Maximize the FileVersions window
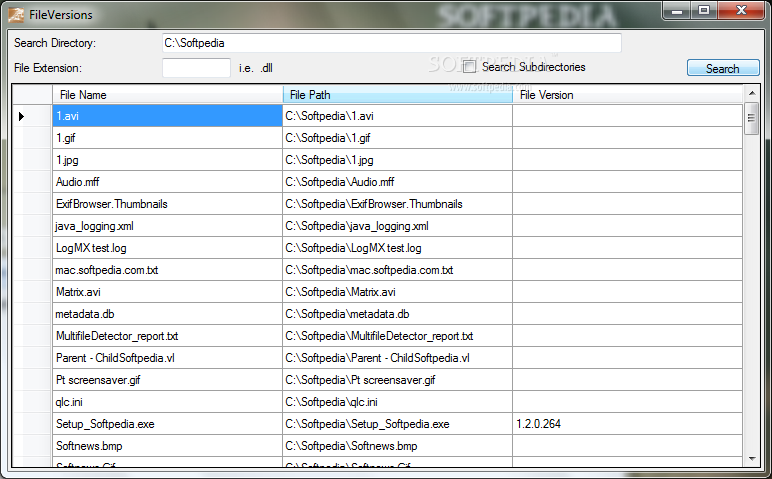772x479 pixels. [704, 10]
